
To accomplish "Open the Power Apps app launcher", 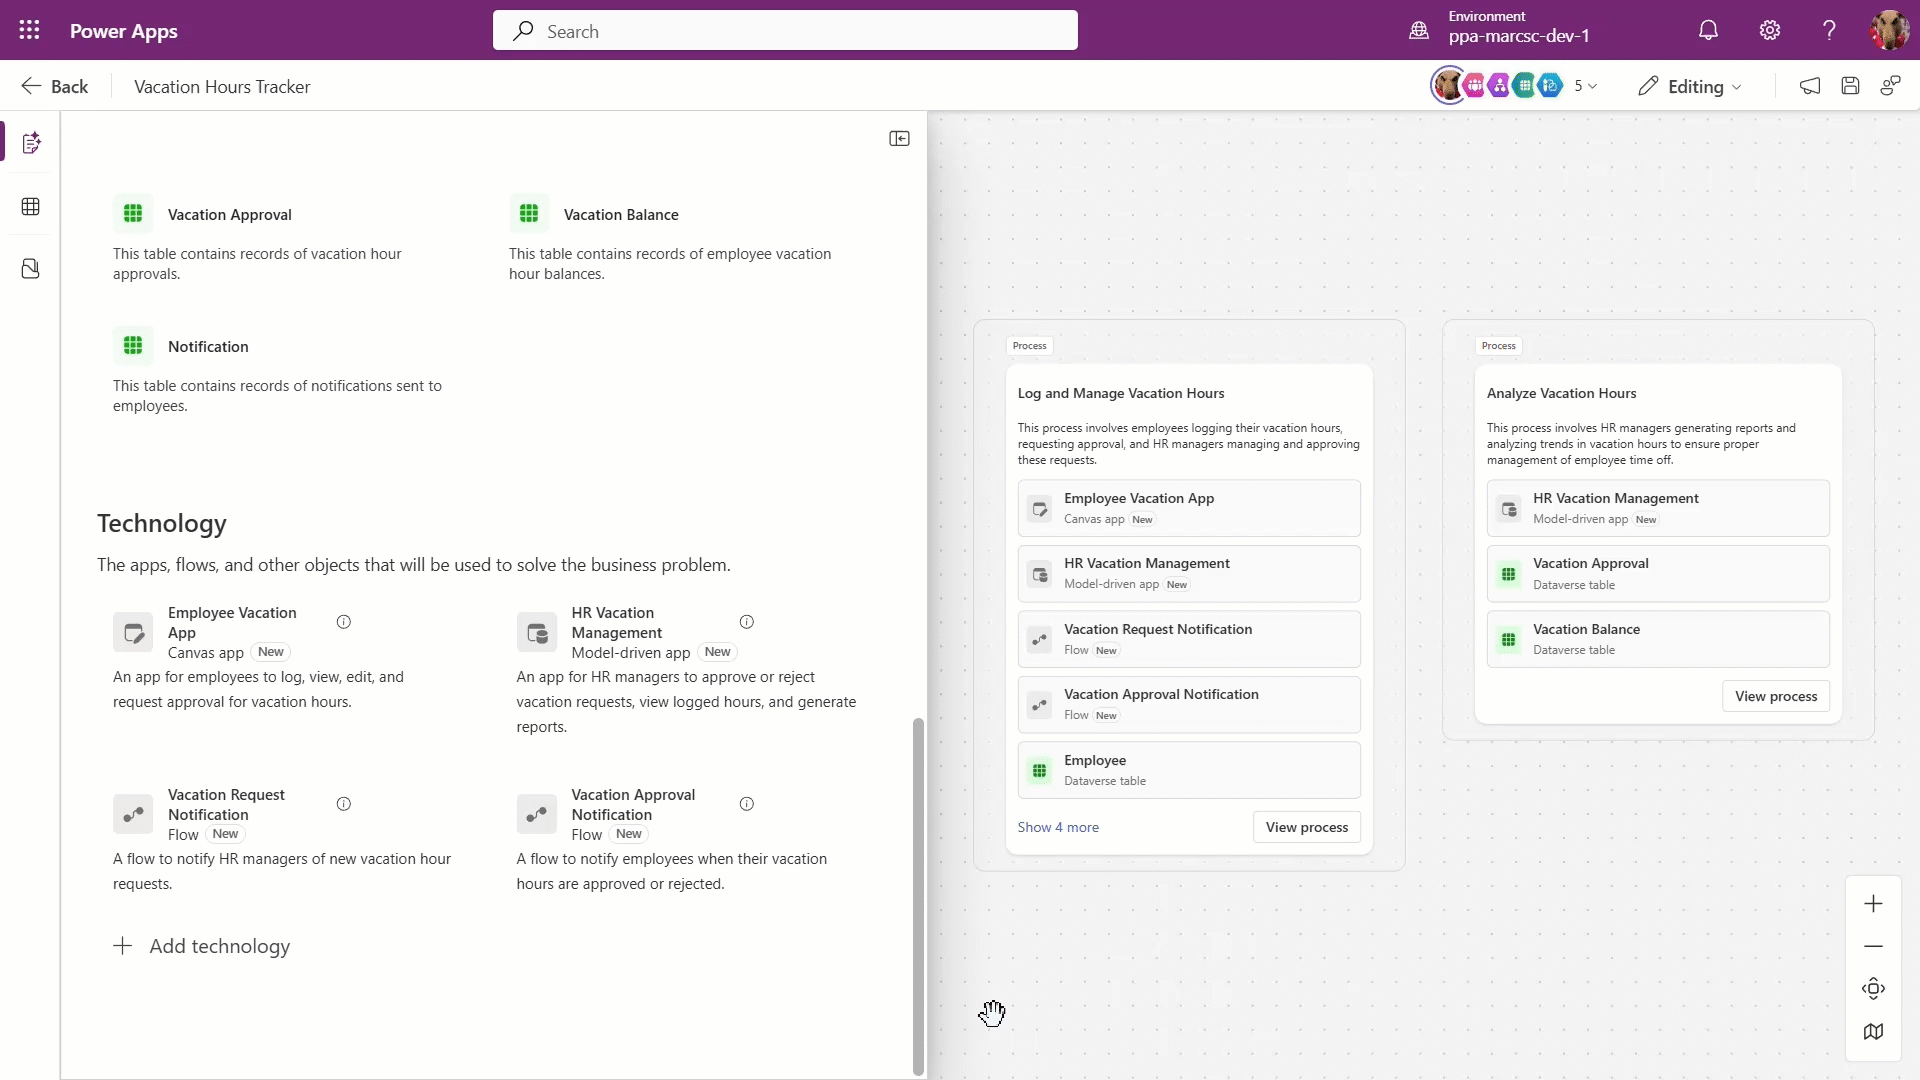I will click(29, 30).
